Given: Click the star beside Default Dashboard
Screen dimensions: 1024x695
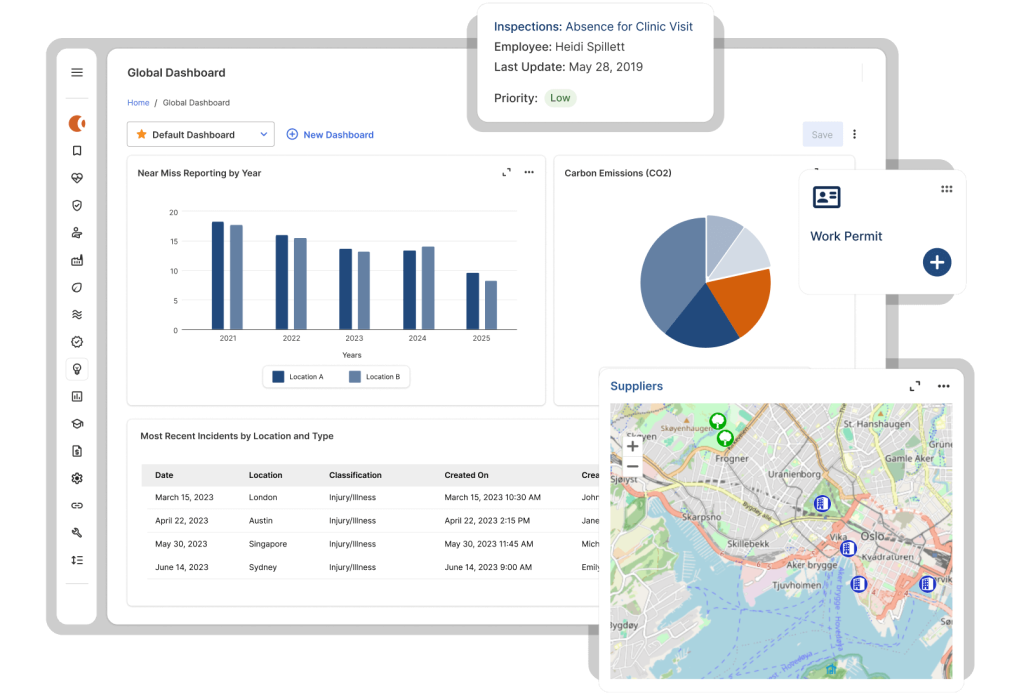Looking at the screenshot, I should pos(140,134).
